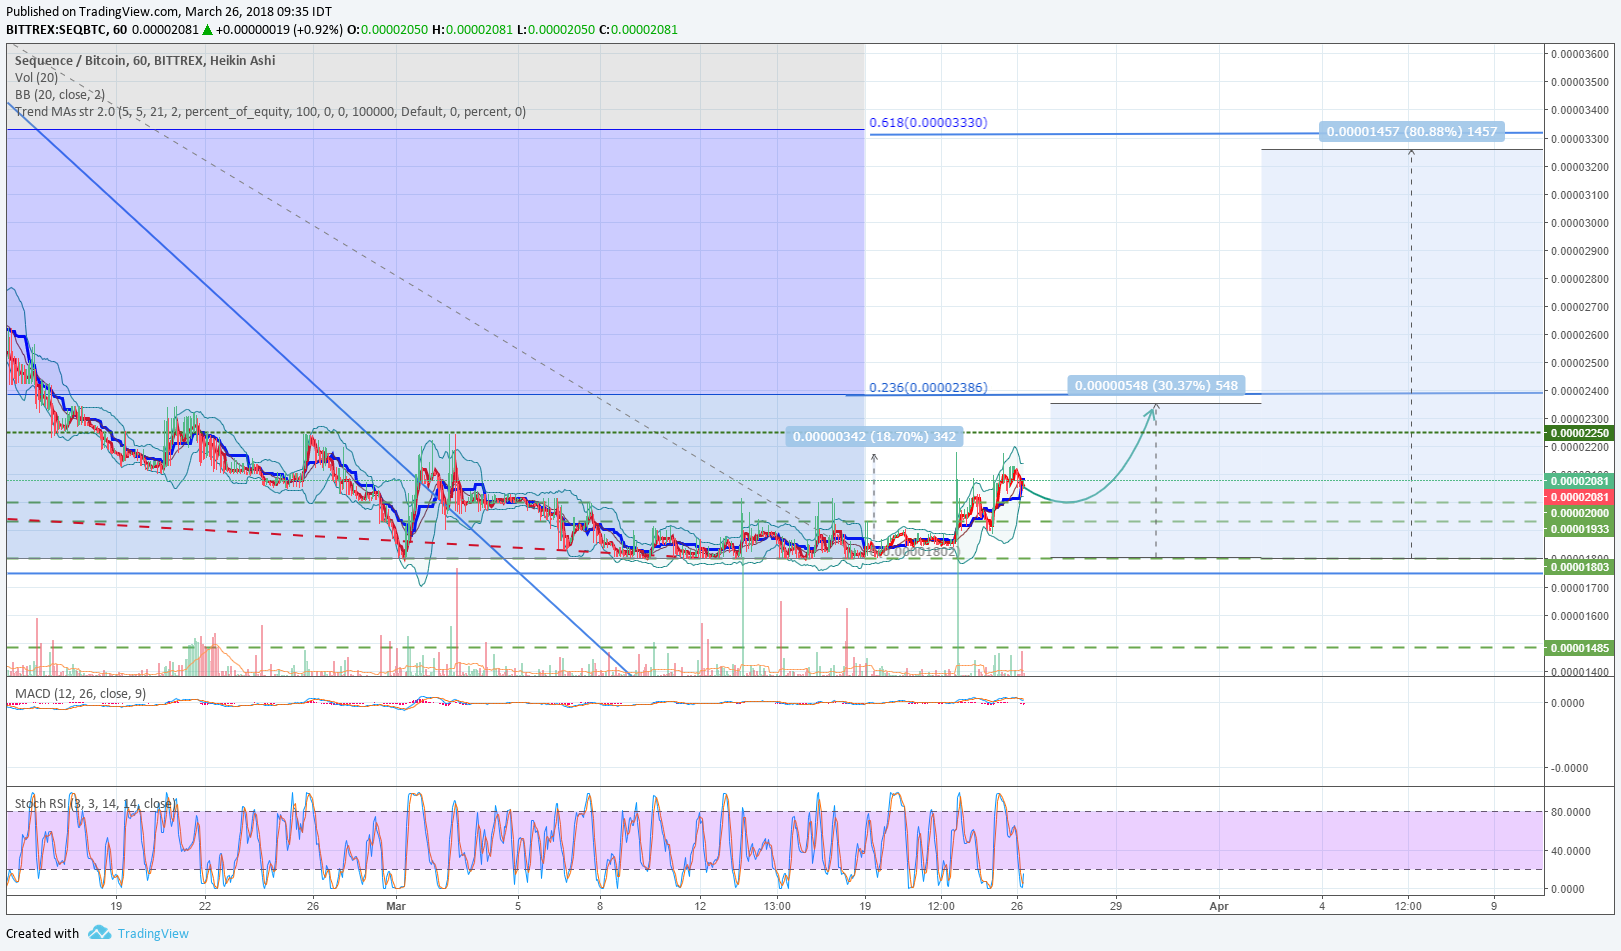
Task: Click the 29 date label on time axis
Action: pos(1116,906)
